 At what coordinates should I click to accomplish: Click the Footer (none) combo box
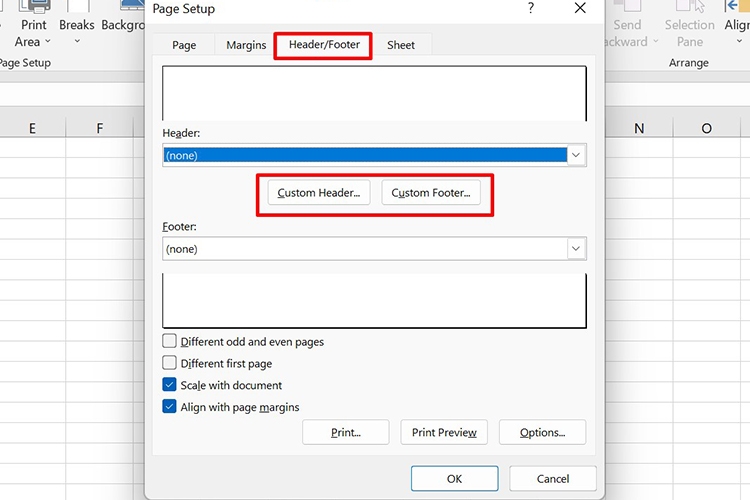374,249
